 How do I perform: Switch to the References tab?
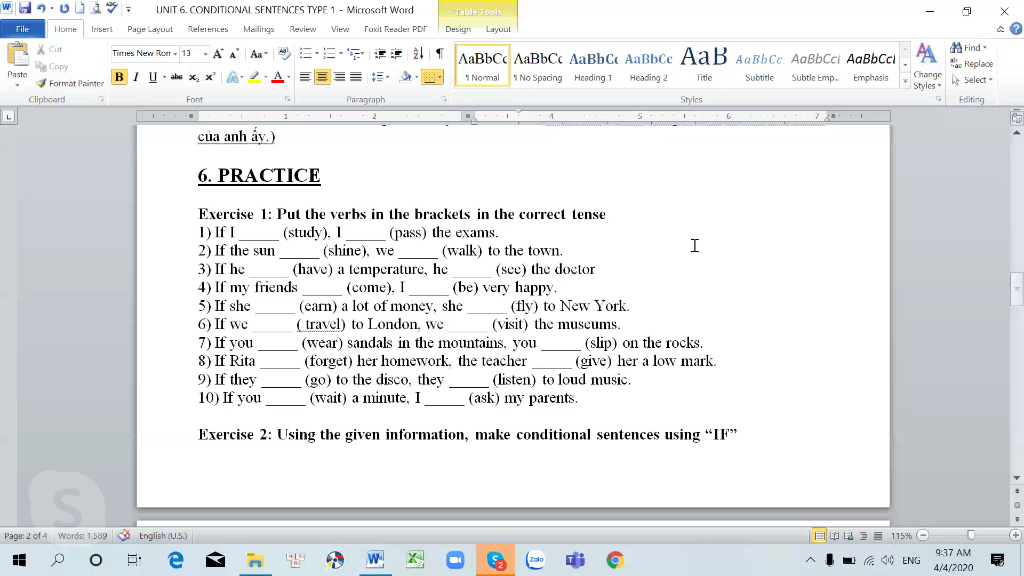point(208,29)
